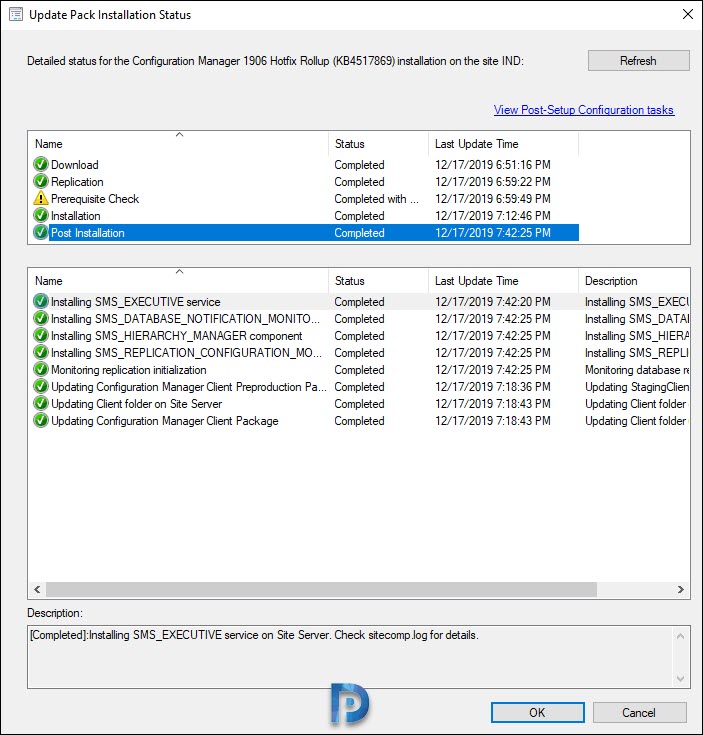
Task: Select Installing SMS_REPLICATION_CONFIGURATION_MO... row
Action: [360, 352]
